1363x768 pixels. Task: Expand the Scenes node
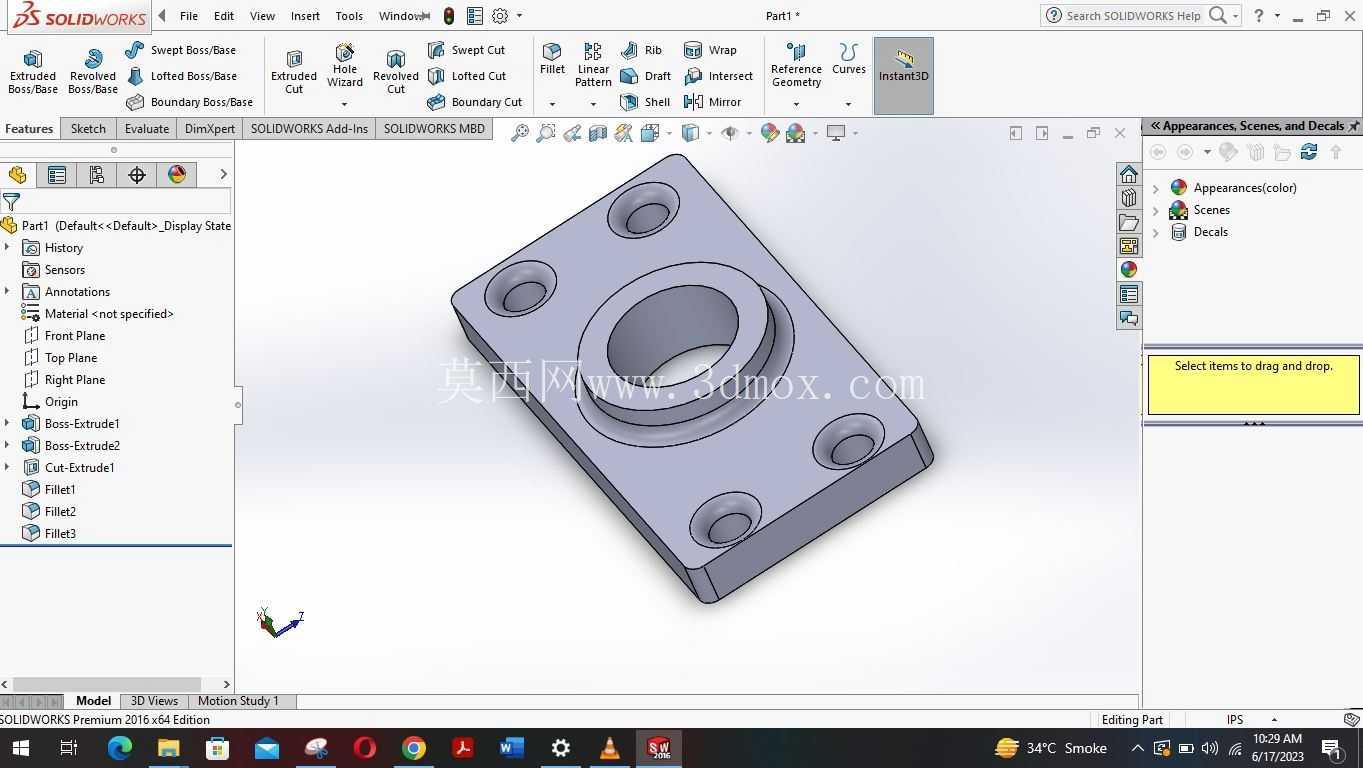[x=1156, y=210]
